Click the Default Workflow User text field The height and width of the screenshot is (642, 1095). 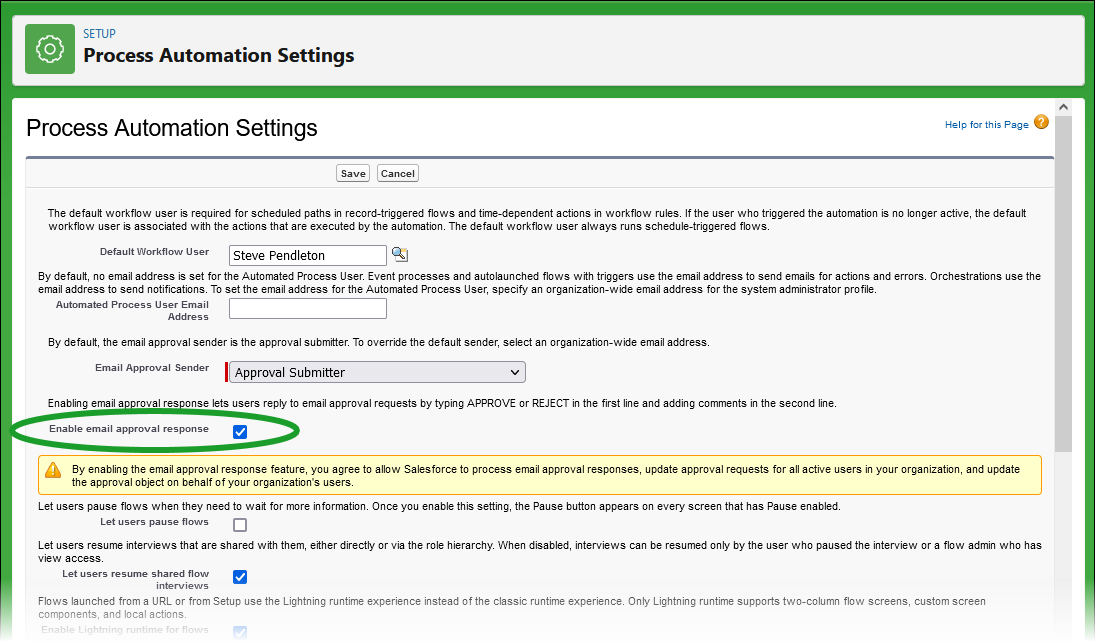tap(307, 256)
